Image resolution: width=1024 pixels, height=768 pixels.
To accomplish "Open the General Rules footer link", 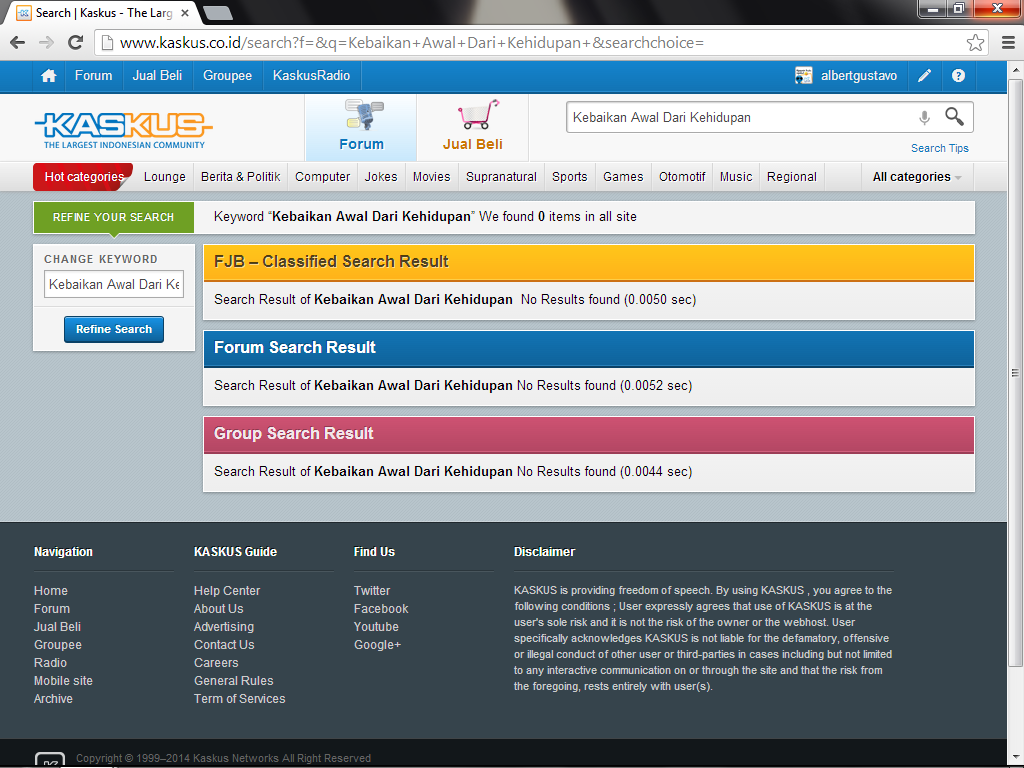I will point(234,680).
